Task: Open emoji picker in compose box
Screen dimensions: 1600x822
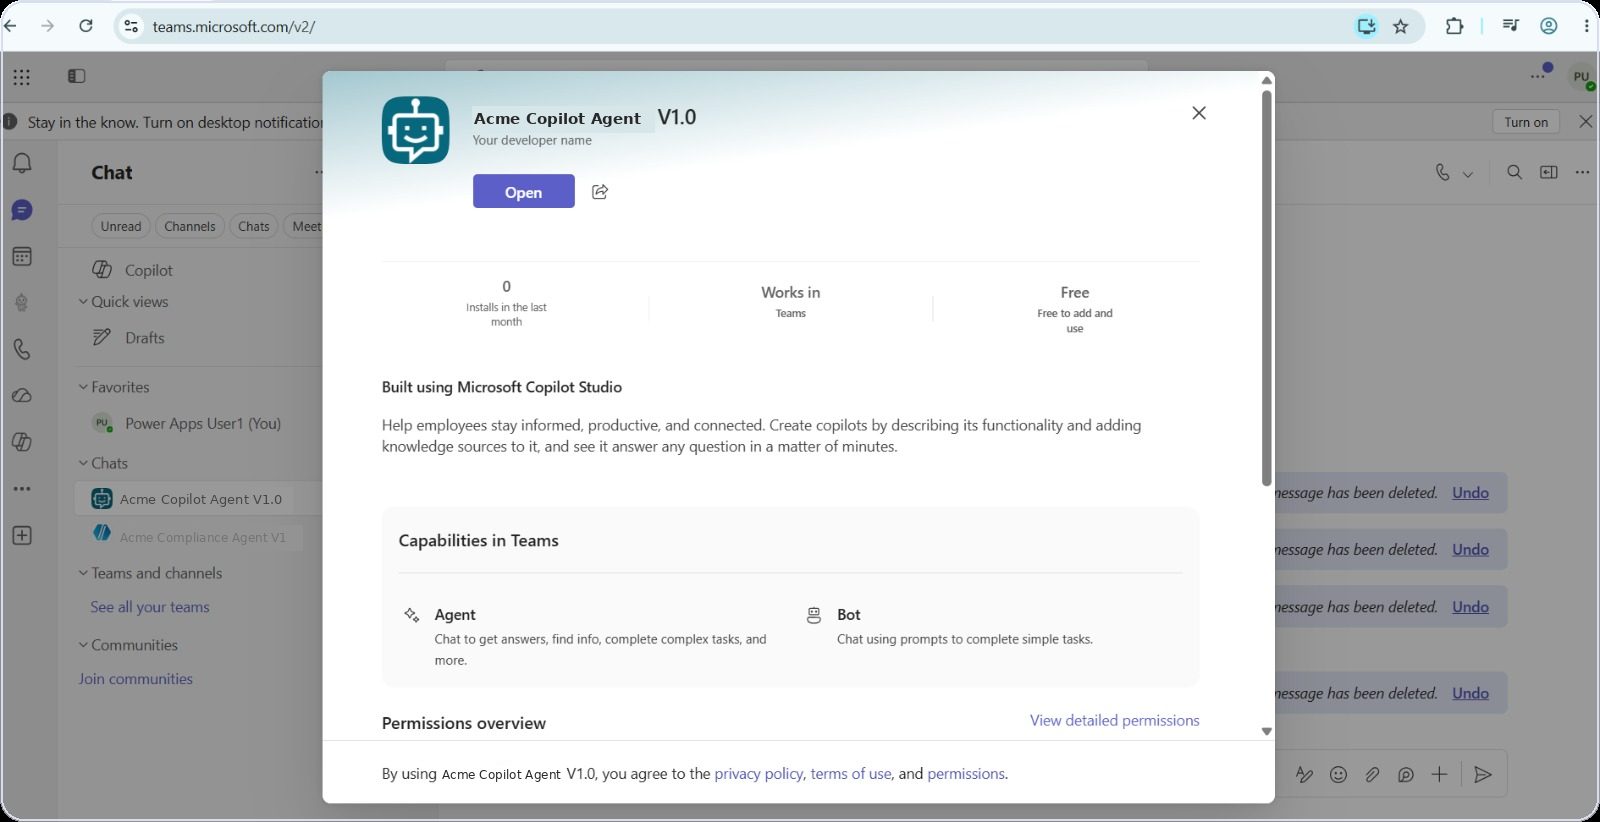Action: pyautogui.click(x=1338, y=774)
